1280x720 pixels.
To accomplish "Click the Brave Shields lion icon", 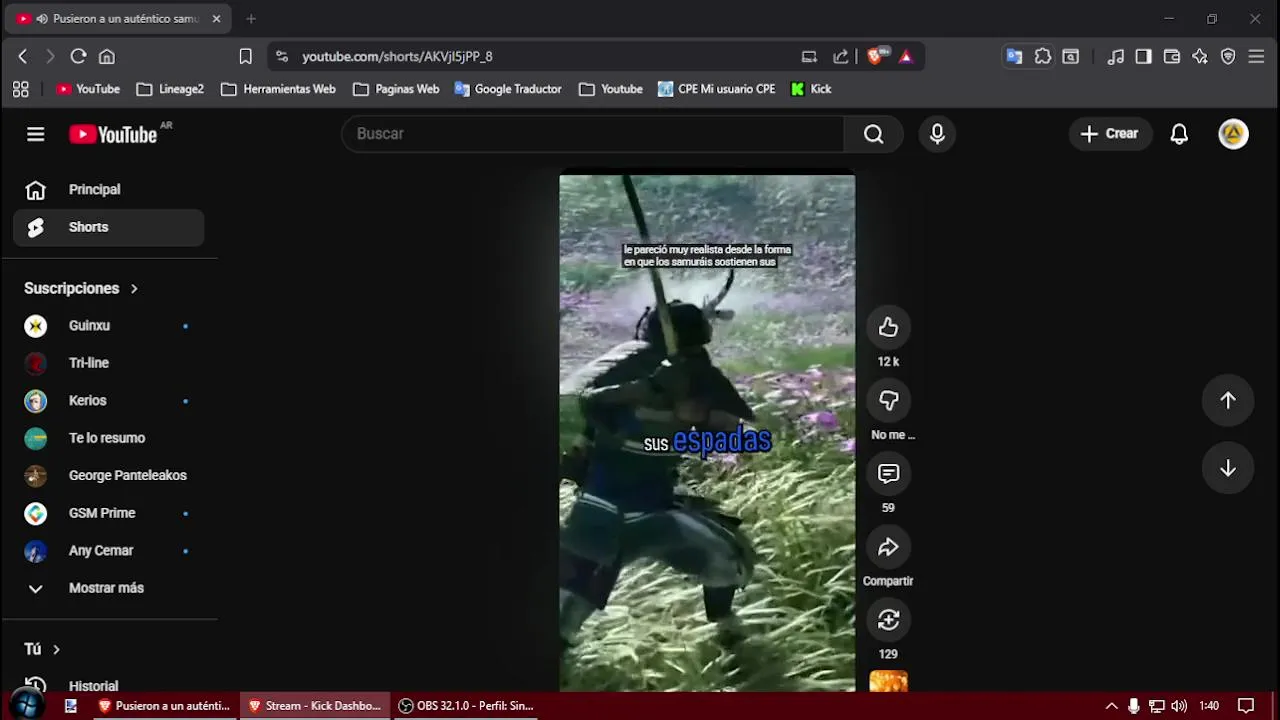I will [876, 56].
